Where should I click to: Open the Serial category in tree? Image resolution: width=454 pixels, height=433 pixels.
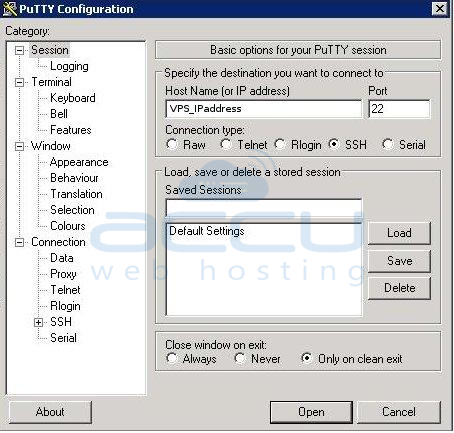(63, 338)
